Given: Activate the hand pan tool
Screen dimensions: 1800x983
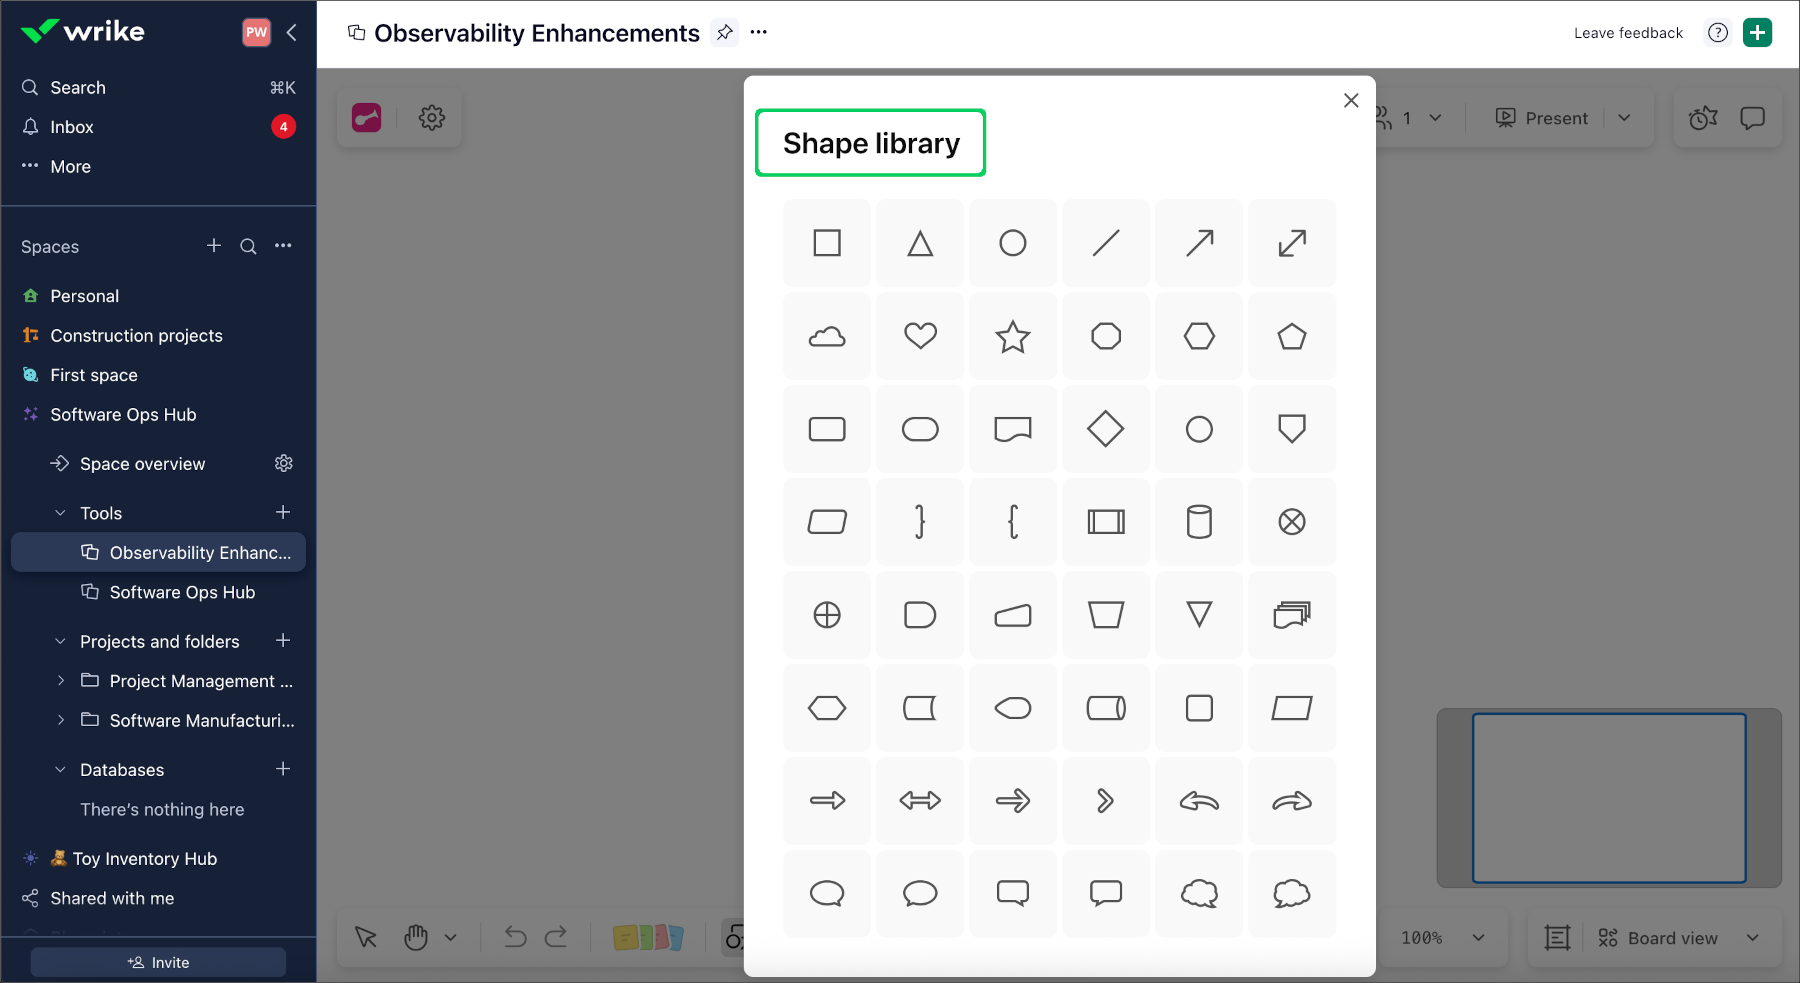Looking at the screenshot, I should 416,938.
